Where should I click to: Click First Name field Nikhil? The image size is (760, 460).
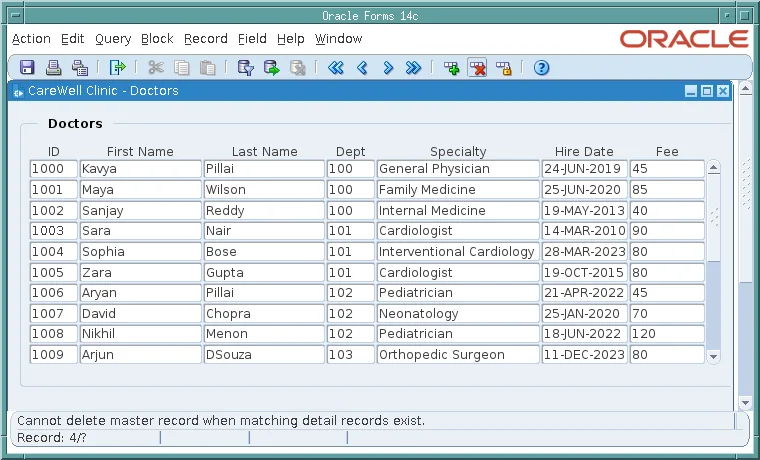tap(141, 334)
